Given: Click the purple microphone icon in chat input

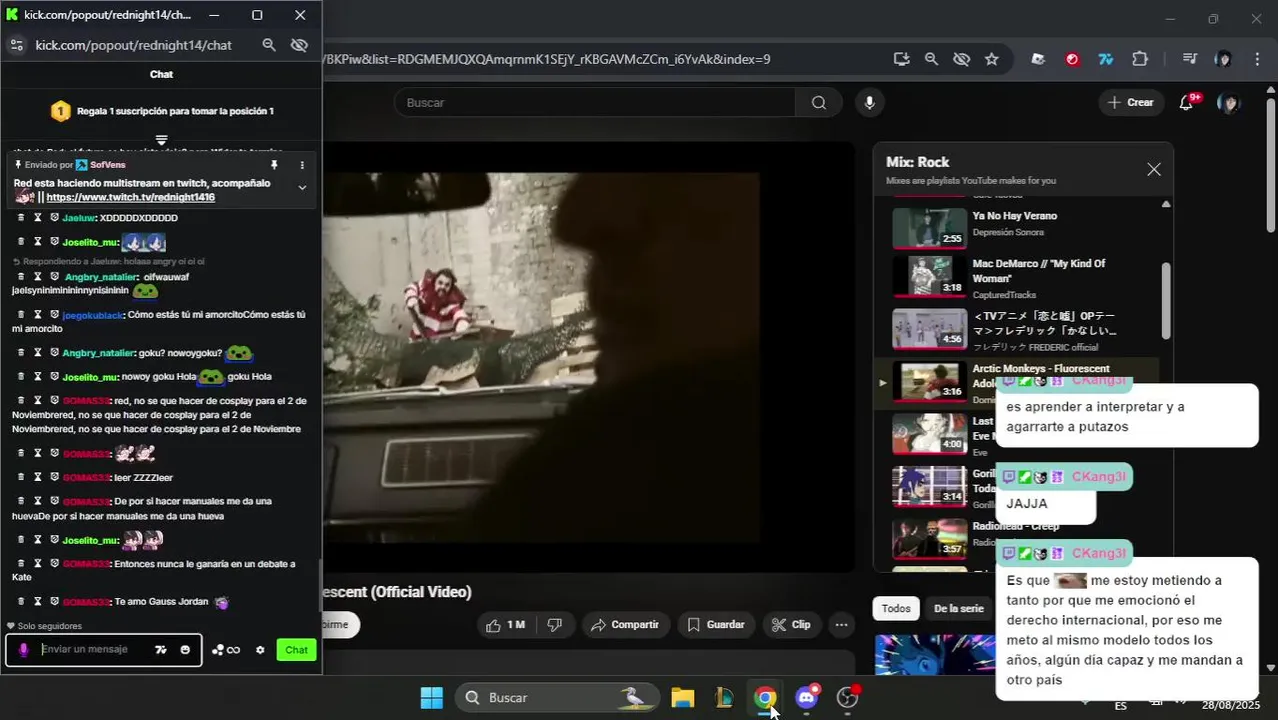Looking at the screenshot, I should [x=24, y=650].
